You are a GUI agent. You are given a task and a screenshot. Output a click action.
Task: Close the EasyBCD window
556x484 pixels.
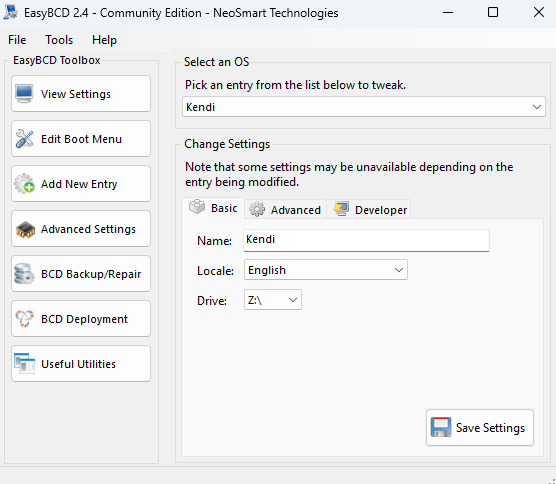click(539, 12)
